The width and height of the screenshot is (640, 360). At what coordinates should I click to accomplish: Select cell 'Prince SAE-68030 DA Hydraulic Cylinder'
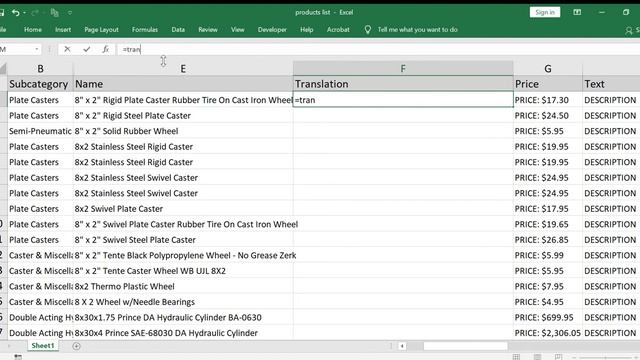tap(183, 333)
